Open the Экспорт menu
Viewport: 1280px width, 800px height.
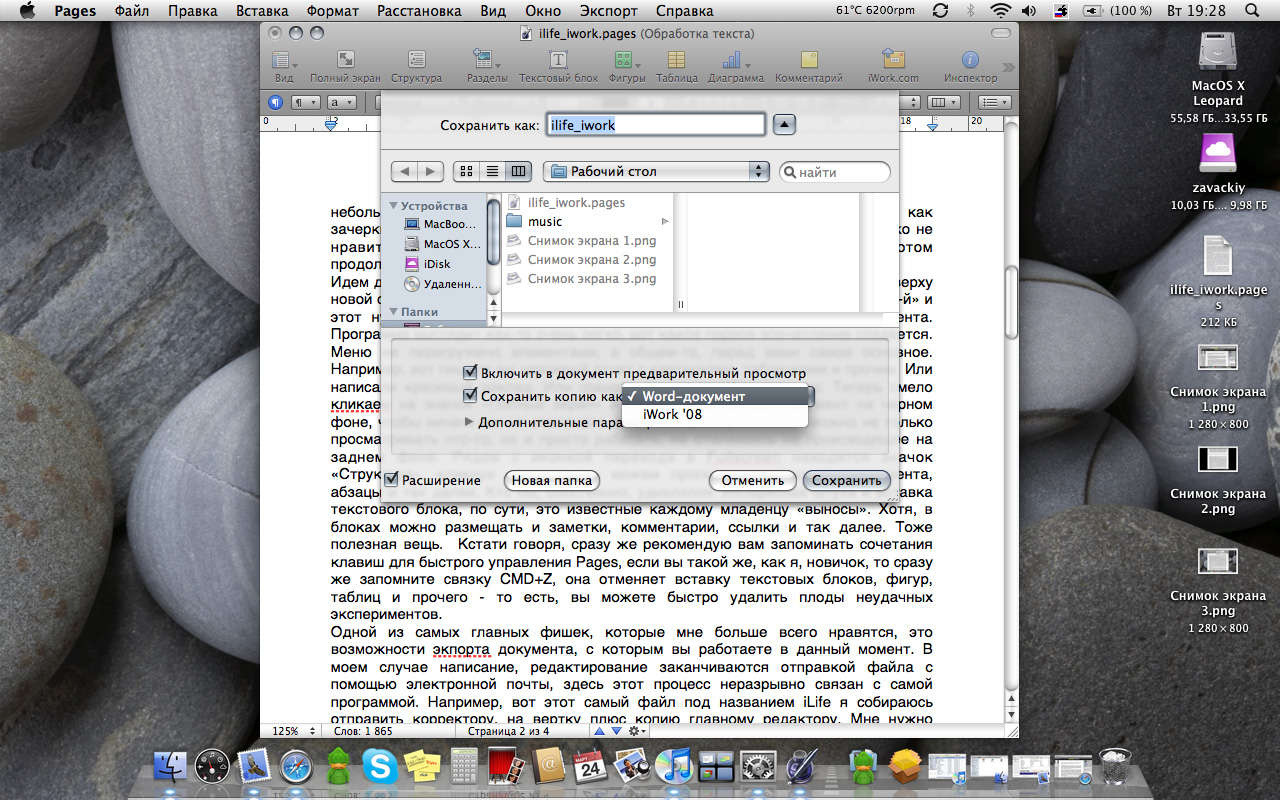tap(609, 11)
